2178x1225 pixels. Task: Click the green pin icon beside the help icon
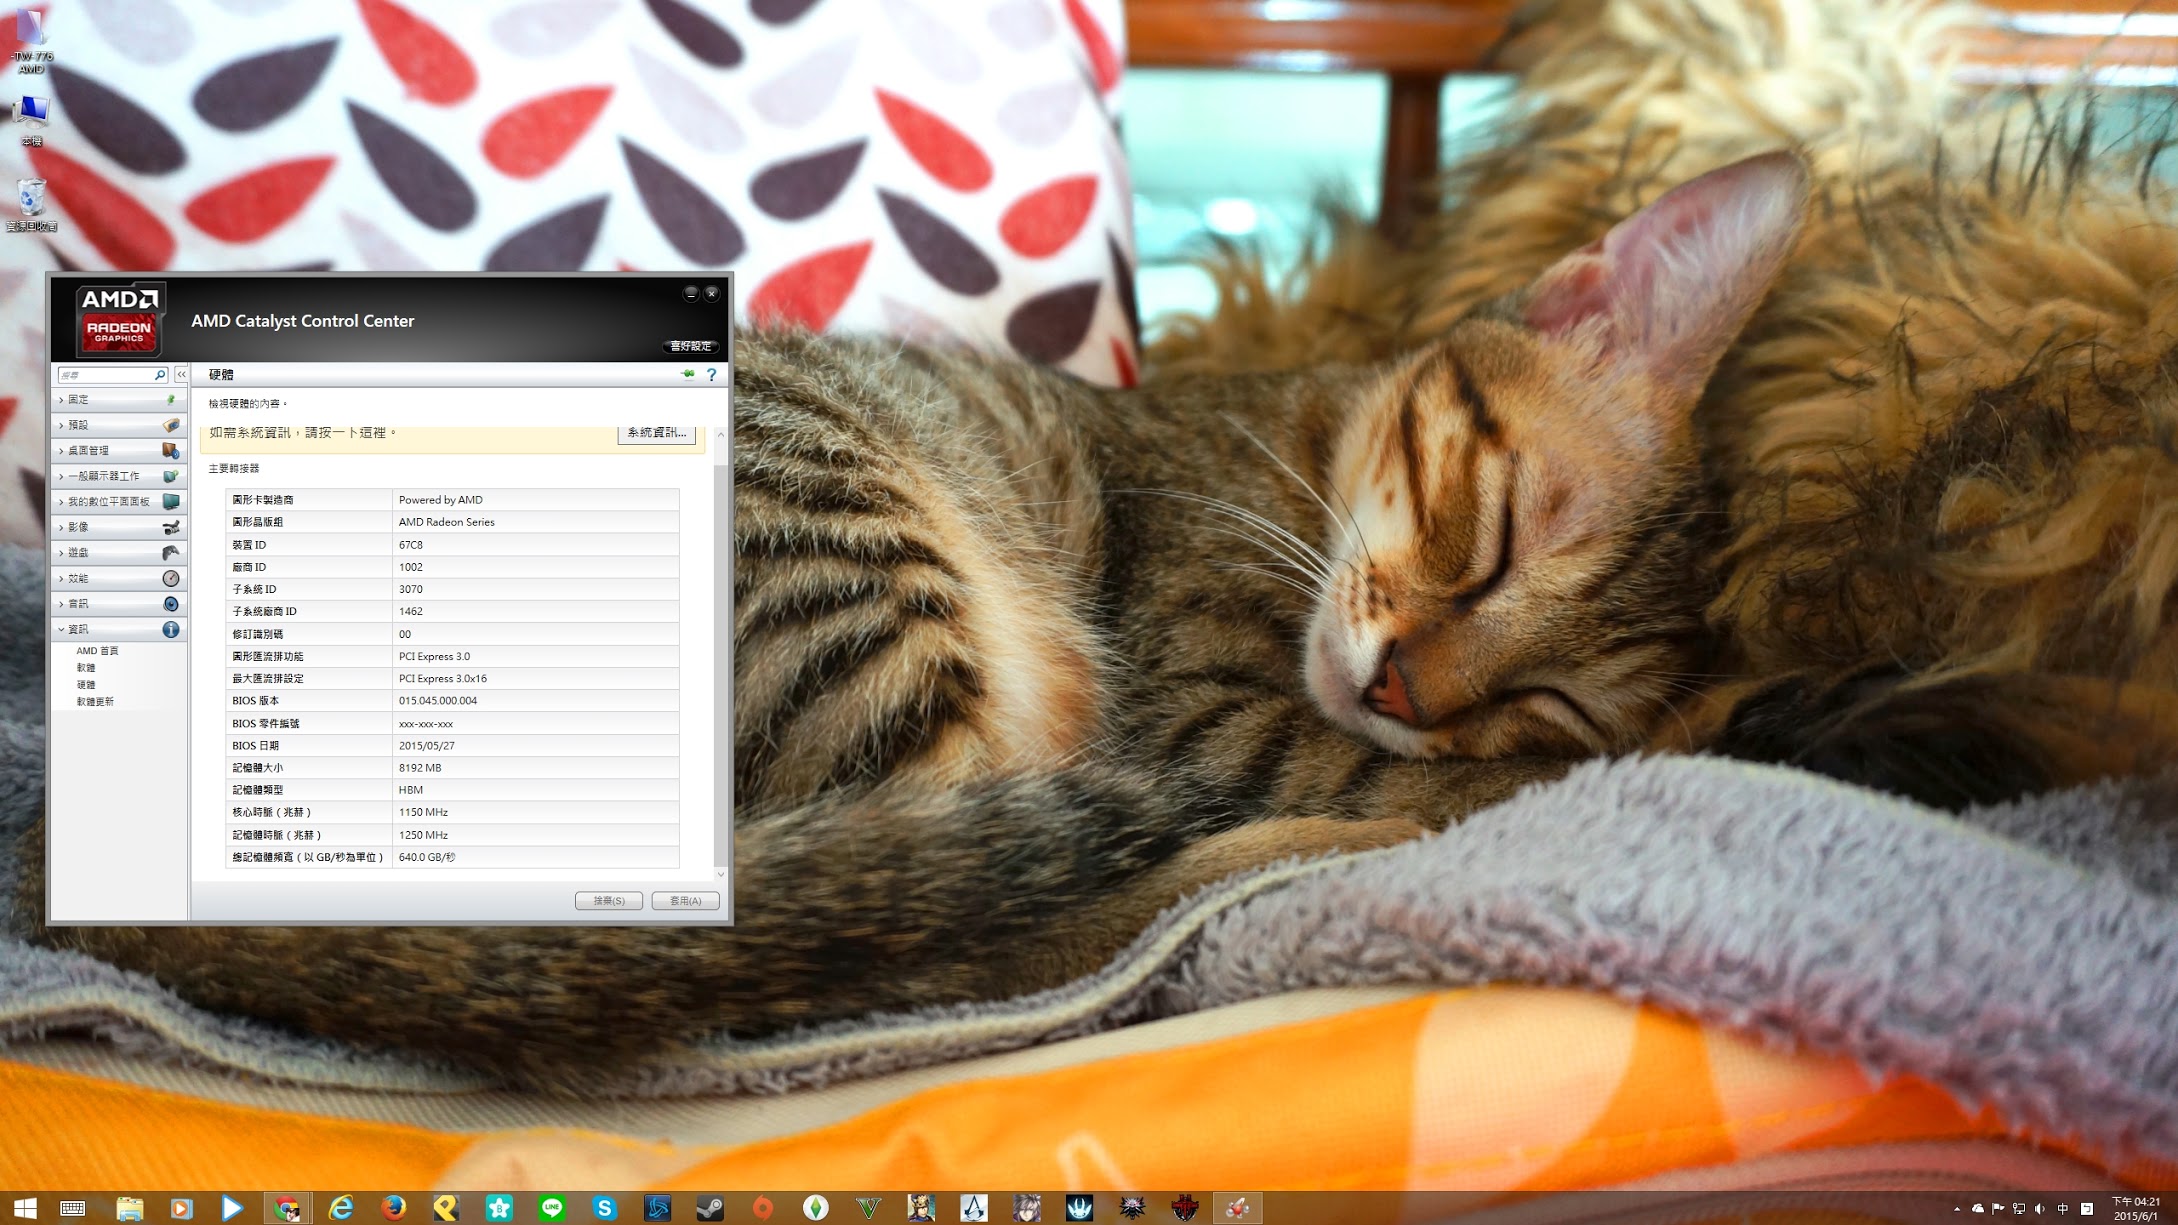[688, 374]
